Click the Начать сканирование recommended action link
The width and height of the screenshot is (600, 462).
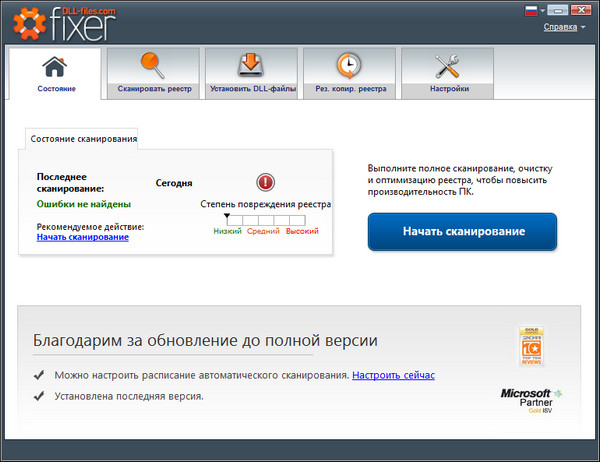(x=83, y=237)
